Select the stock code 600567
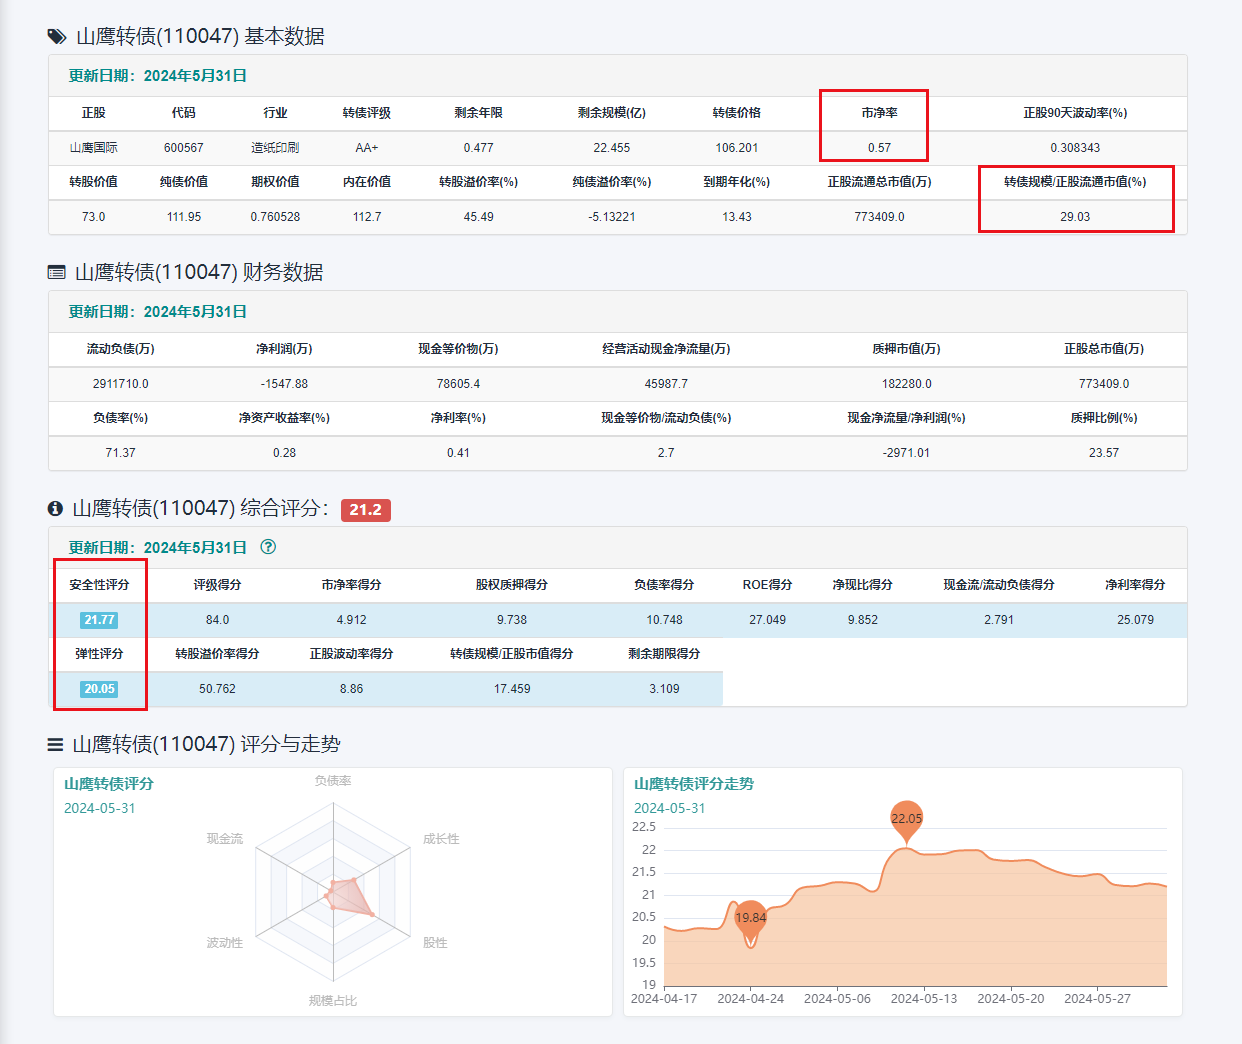The image size is (1242, 1044). pyautogui.click(x=183, y=148)
